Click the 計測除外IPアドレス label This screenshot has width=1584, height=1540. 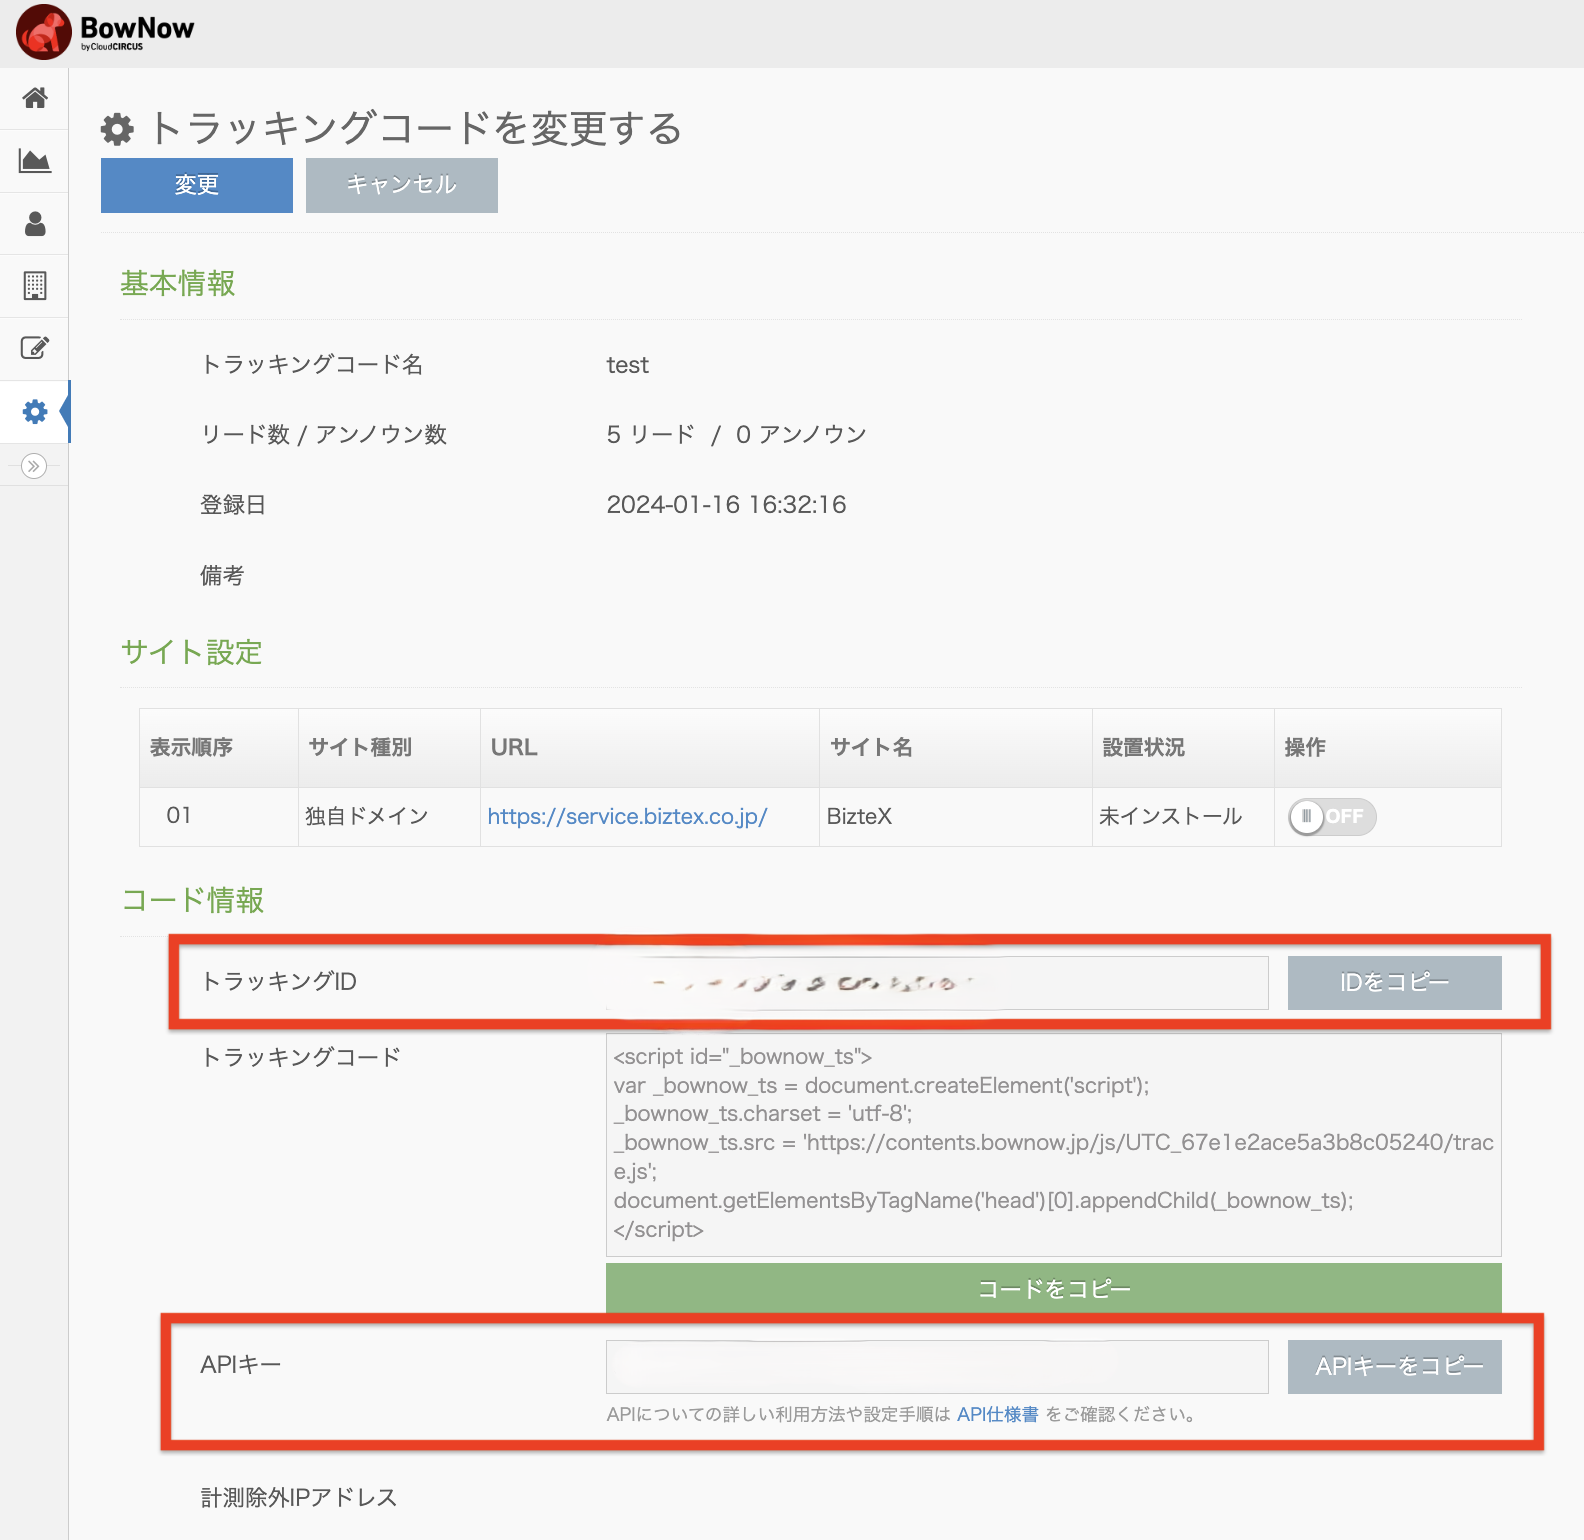pos(299,1497)
